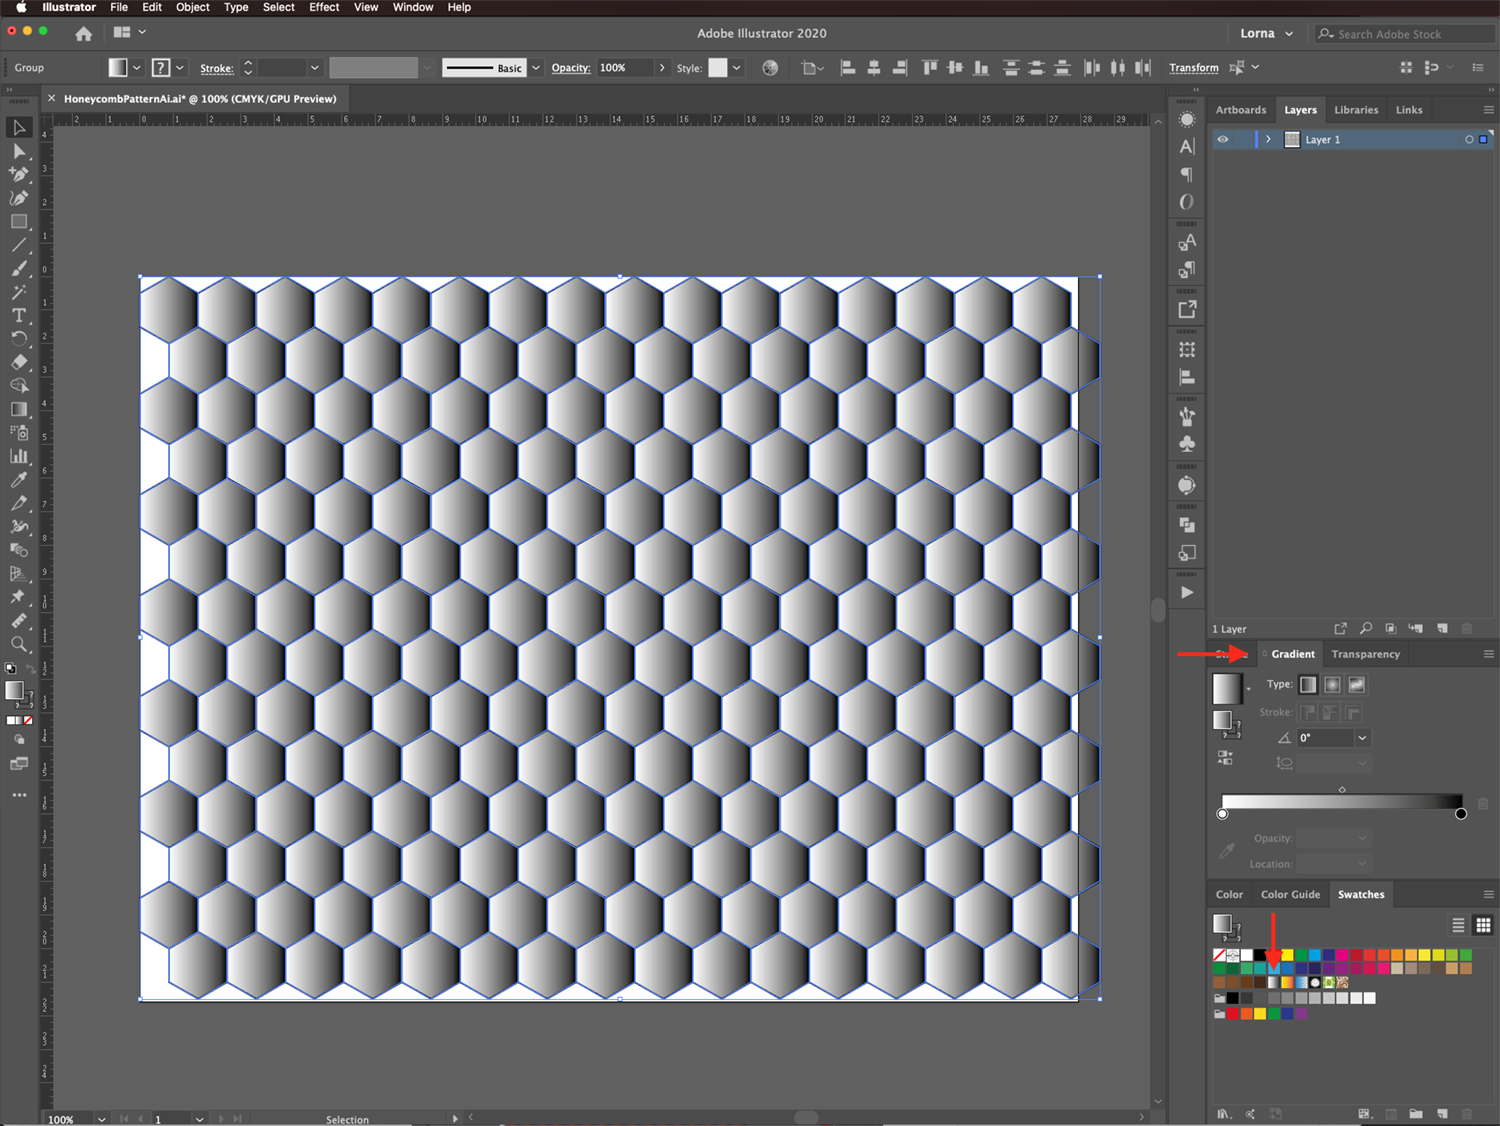Click the gradient midpoint diamond
The height and width of the screenshot is (1126, 1500).
tap(1342, 790)
